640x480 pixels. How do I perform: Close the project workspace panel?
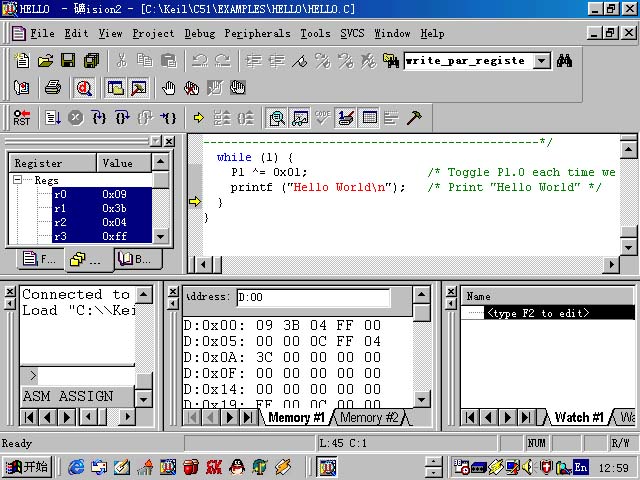[169, 141]
